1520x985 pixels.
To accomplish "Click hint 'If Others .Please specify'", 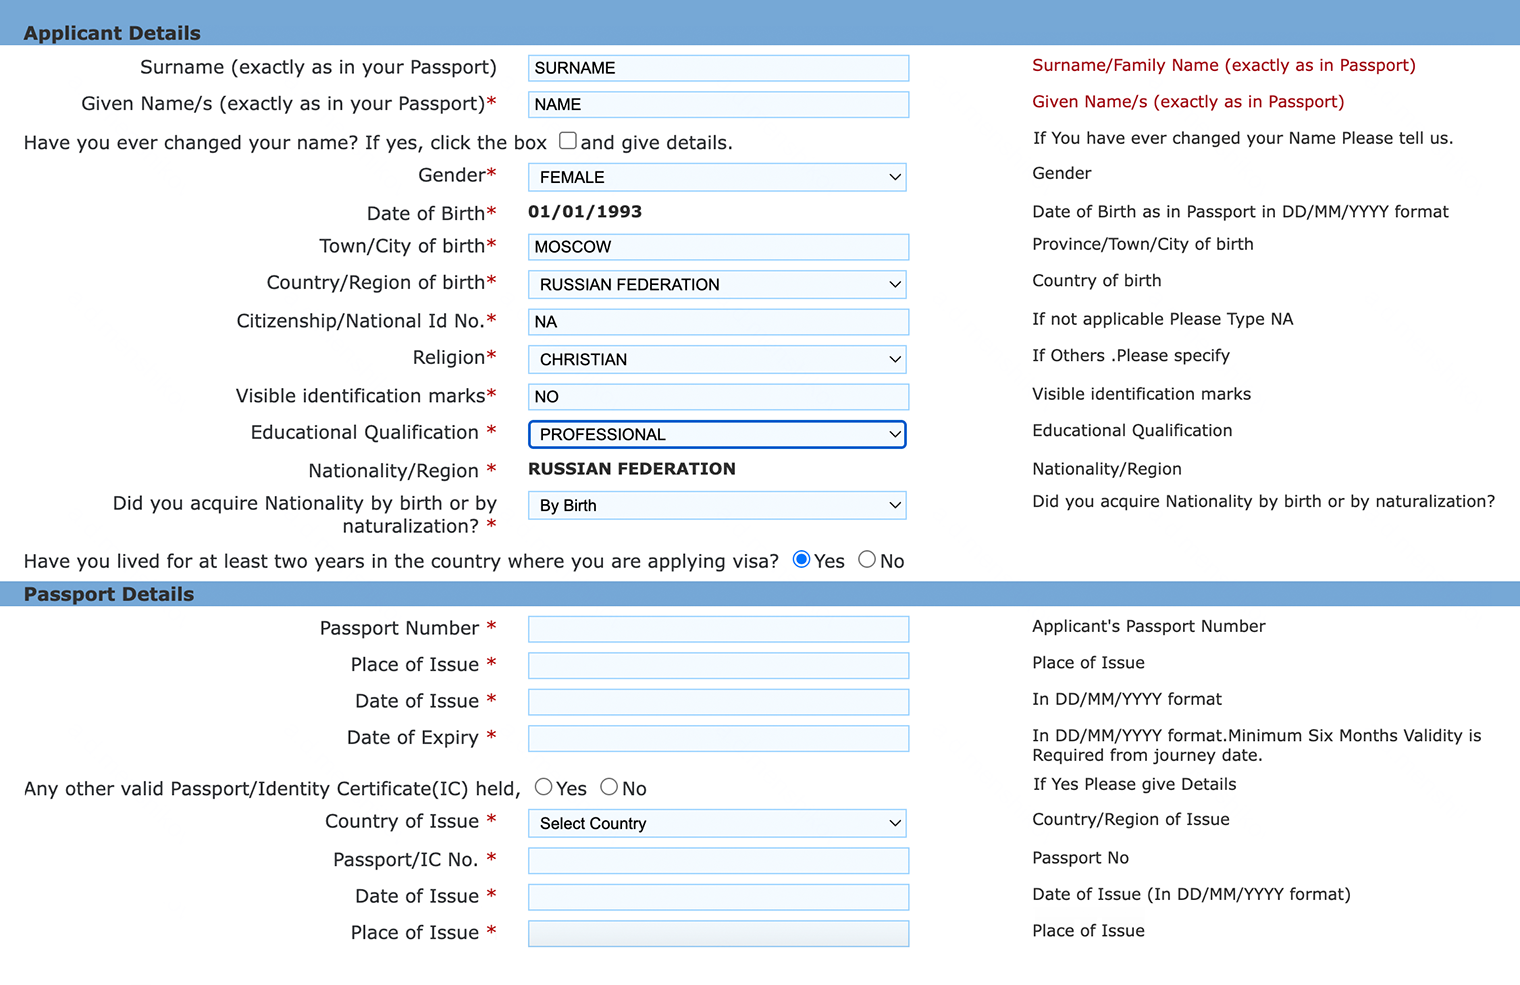I will click(1131, 355).
